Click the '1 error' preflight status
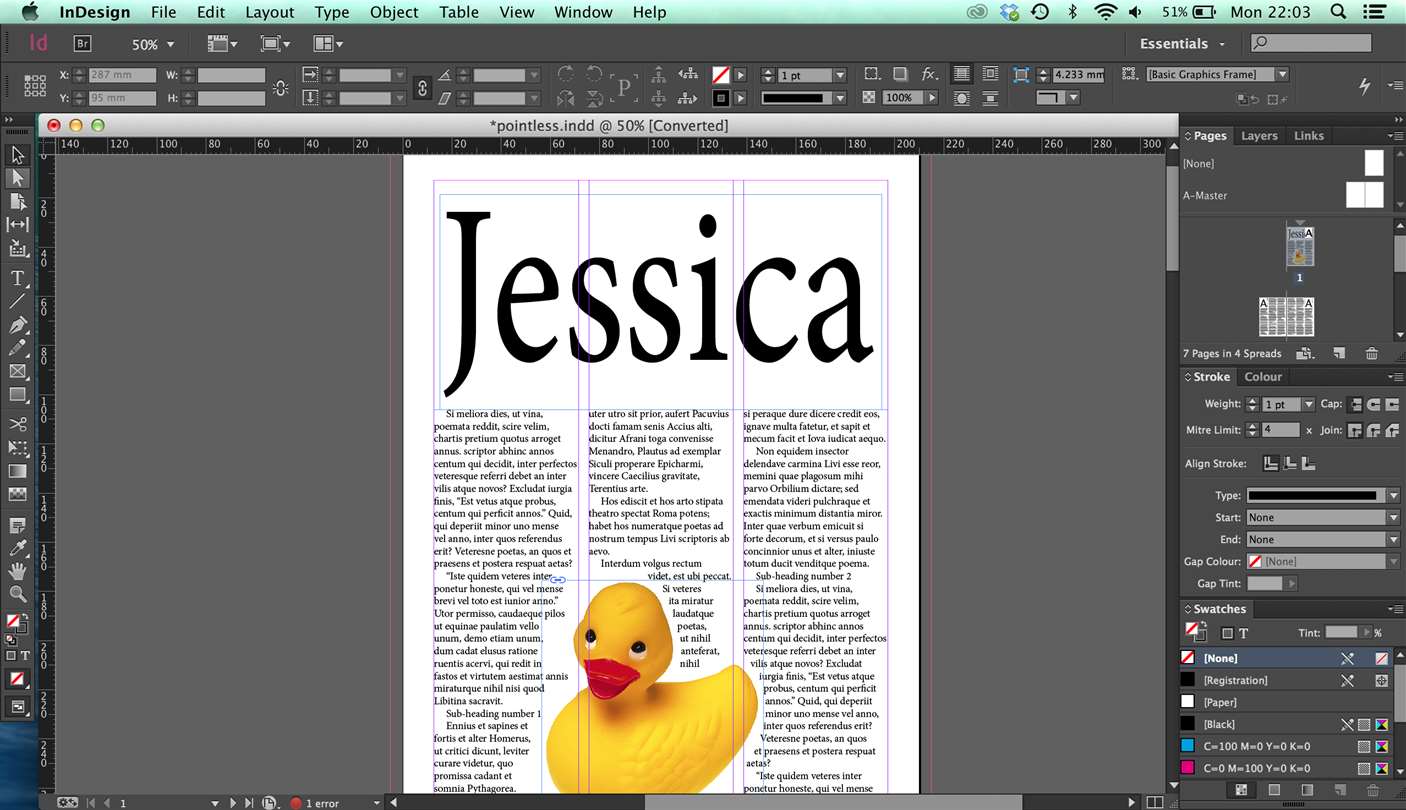Viewport: 1406px width, 810px height. (x=322, y=803)
